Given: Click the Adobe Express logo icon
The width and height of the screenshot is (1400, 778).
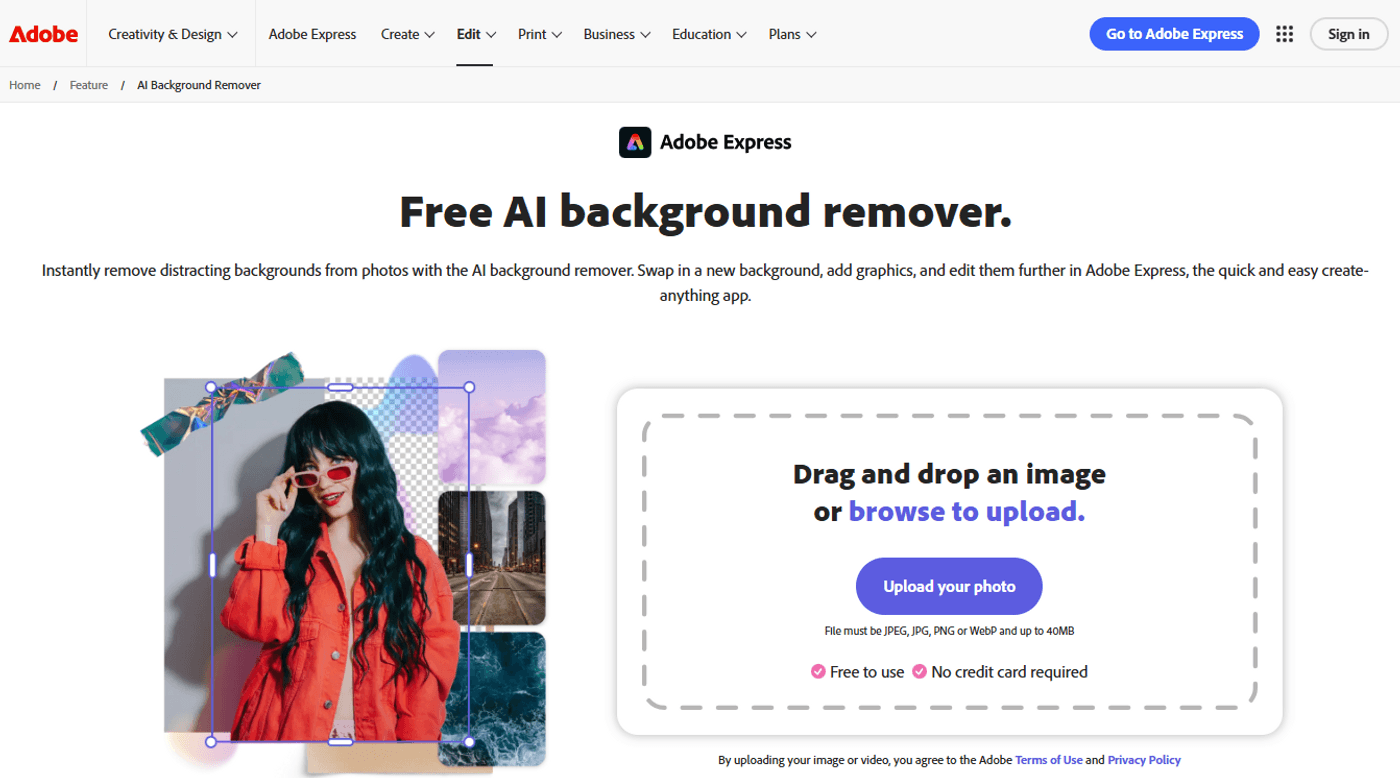Looking at the screenshot, I should 635,143.
